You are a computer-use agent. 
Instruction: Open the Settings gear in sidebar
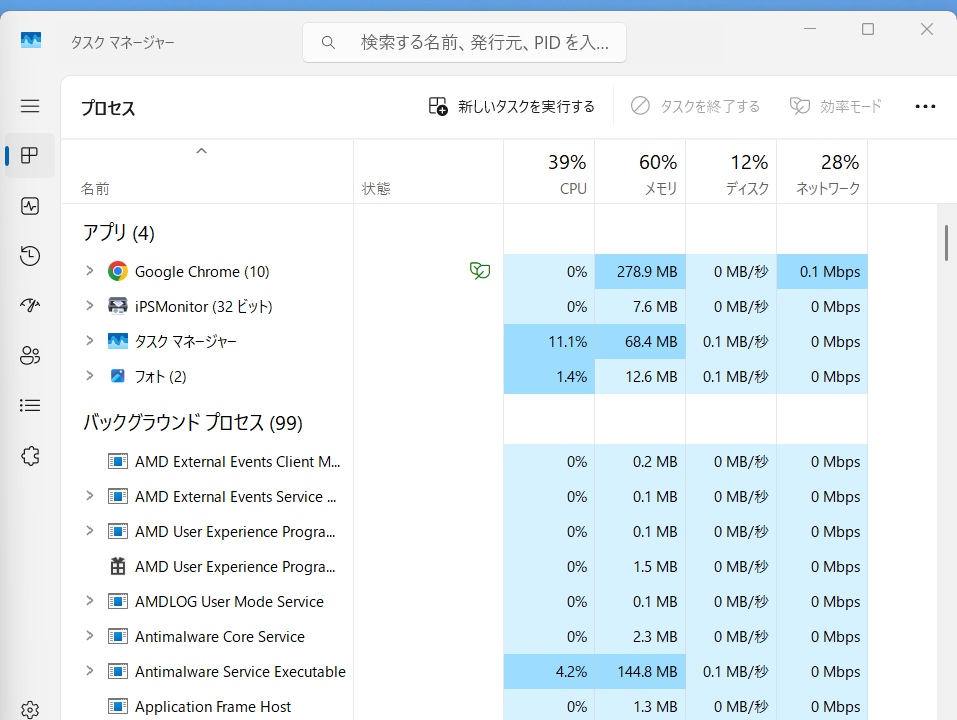point(30,709)
